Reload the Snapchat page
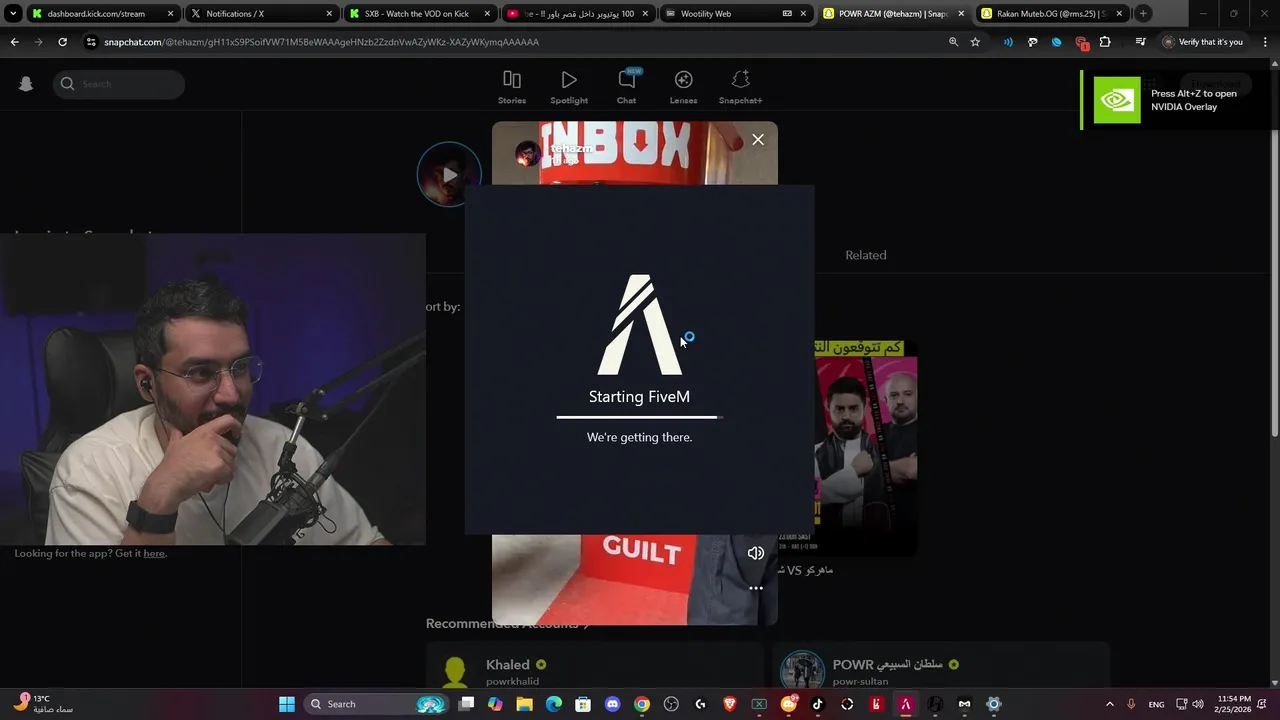 [63, 42]
